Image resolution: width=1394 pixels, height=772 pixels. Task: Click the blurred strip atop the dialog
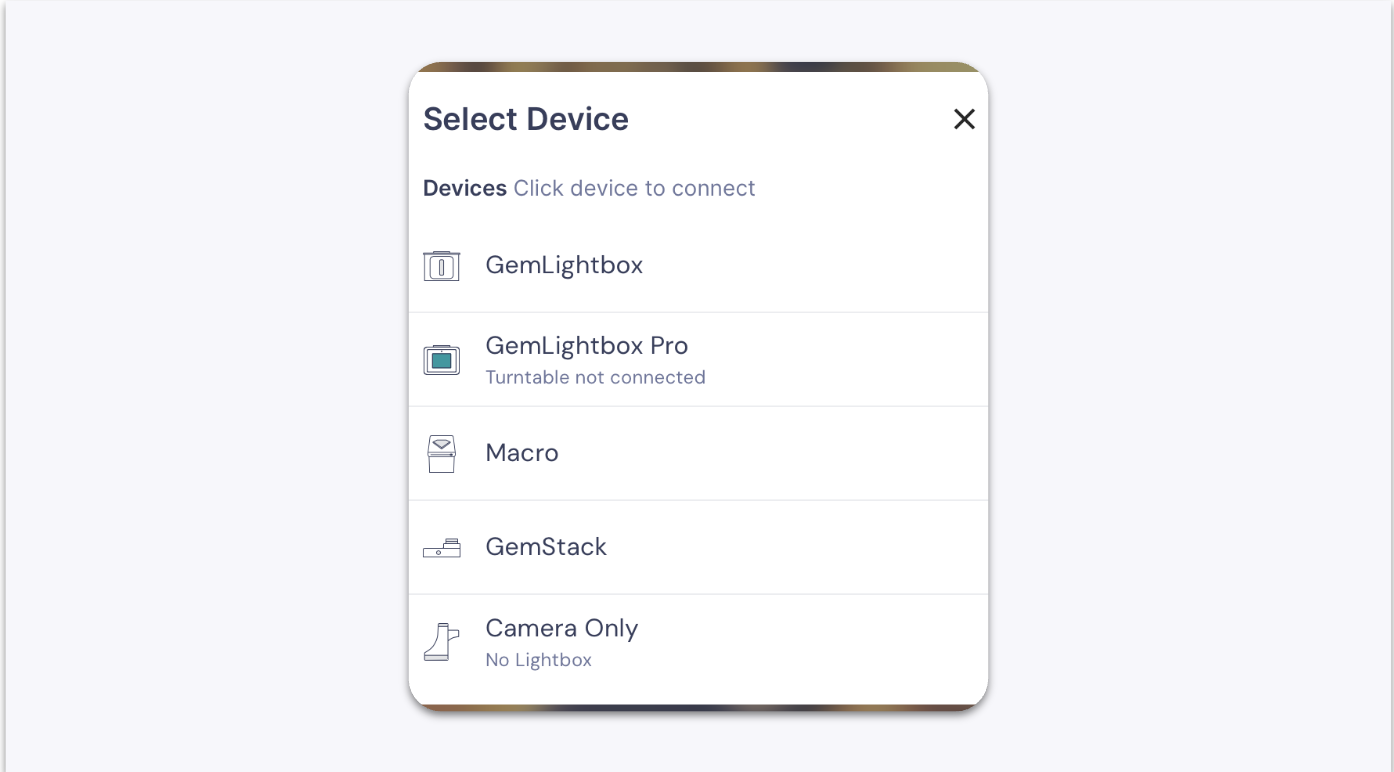pos(698,67)
